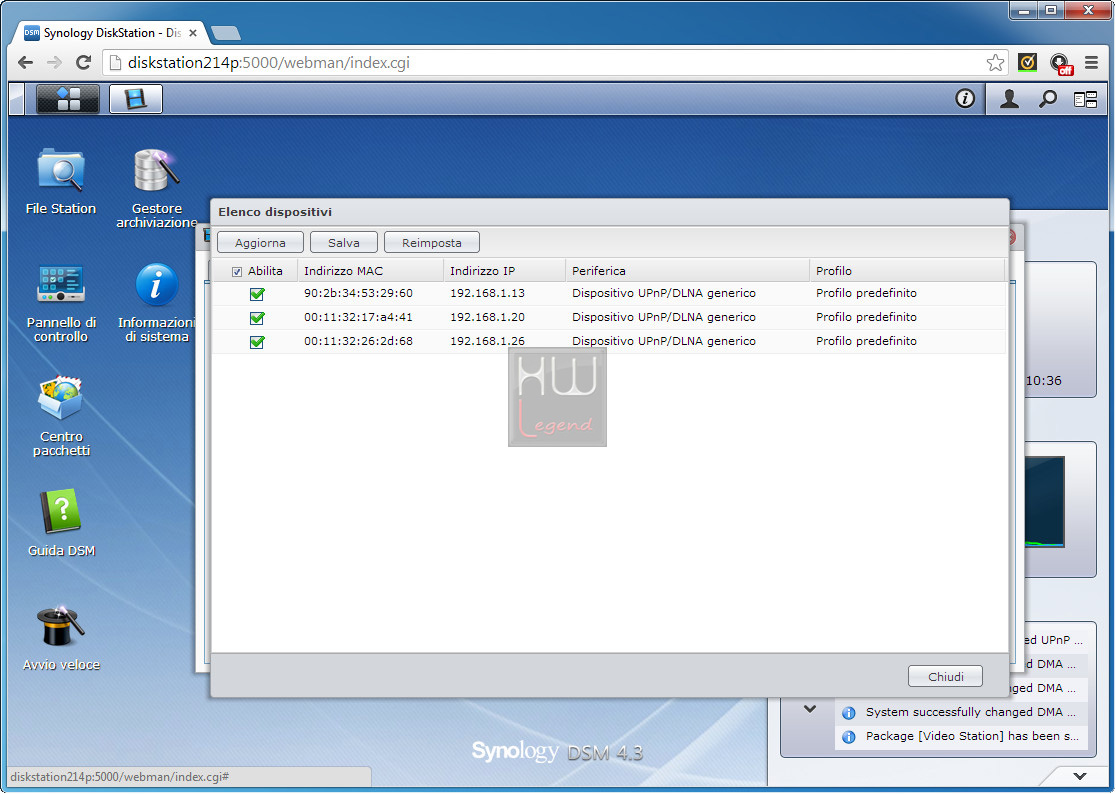
Task: Open the Chrome menu hamburger icon
Action: click(1091, 63)
